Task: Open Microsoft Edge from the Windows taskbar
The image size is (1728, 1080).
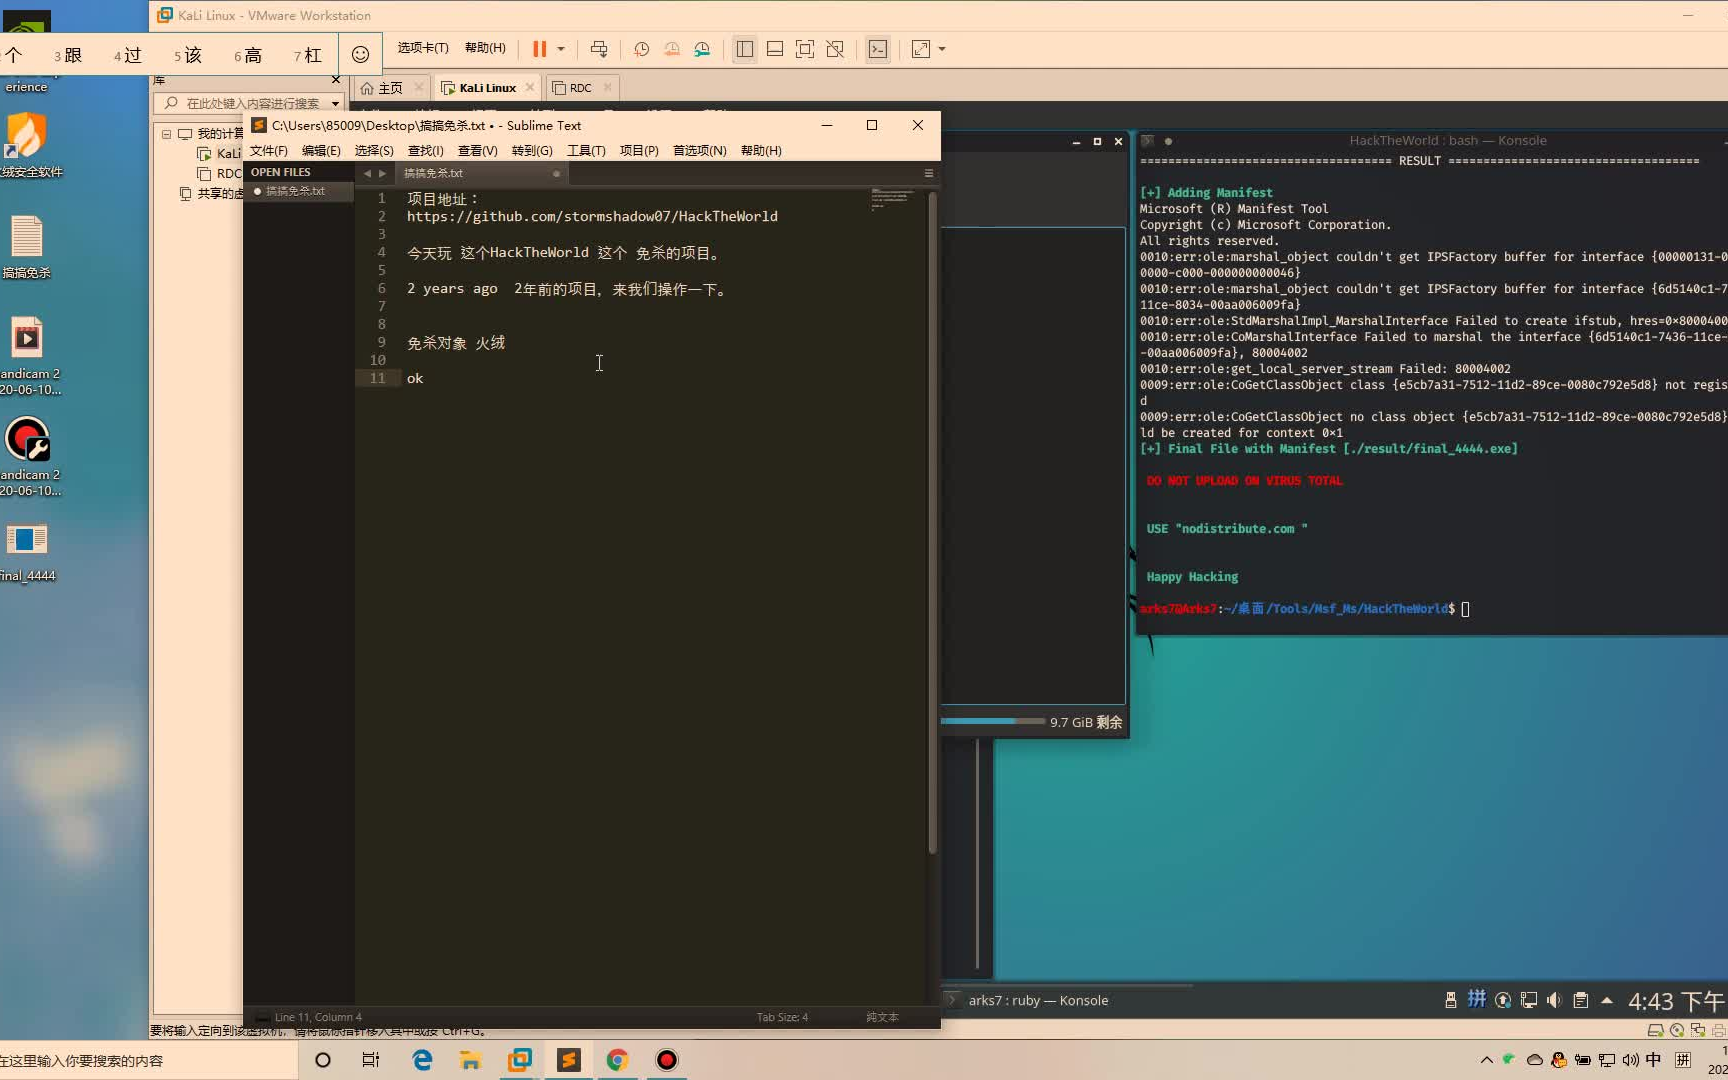Action: click(422, 1060)
